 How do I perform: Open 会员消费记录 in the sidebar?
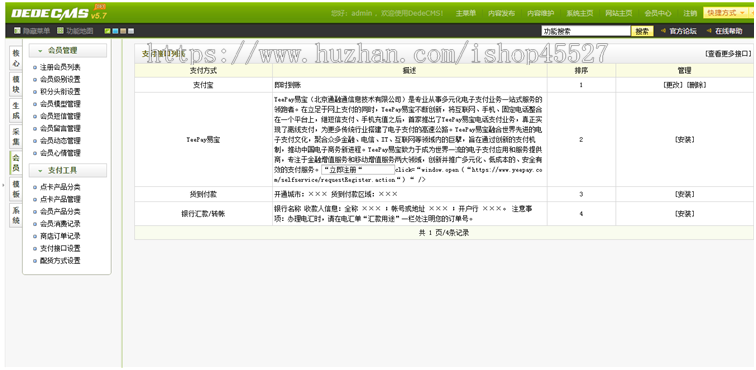tap(60, 224)
